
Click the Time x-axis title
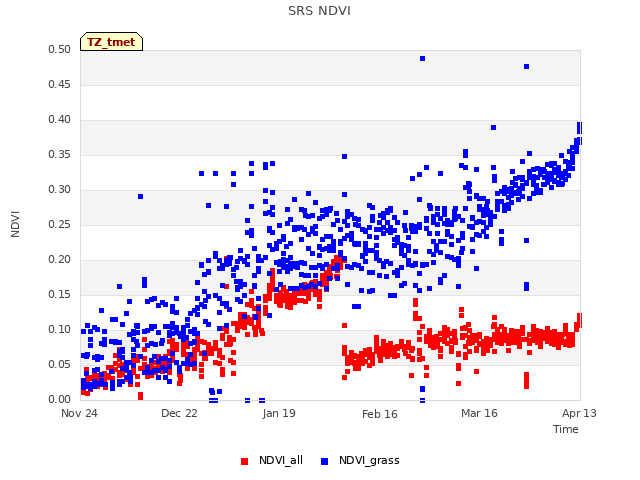(566, 429)
